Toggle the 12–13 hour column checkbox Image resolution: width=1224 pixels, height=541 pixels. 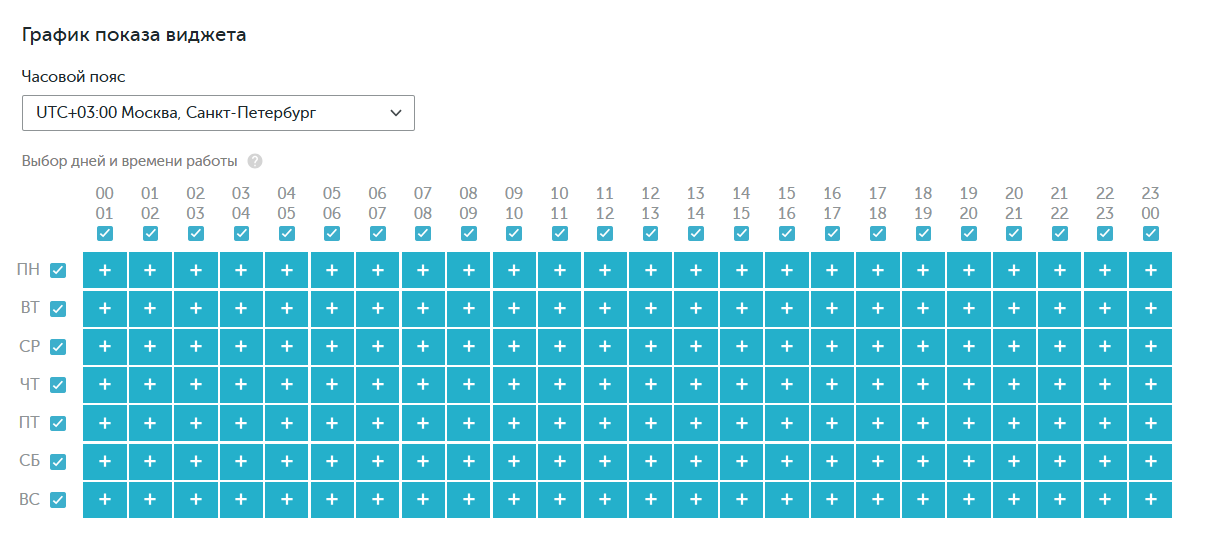650,234
